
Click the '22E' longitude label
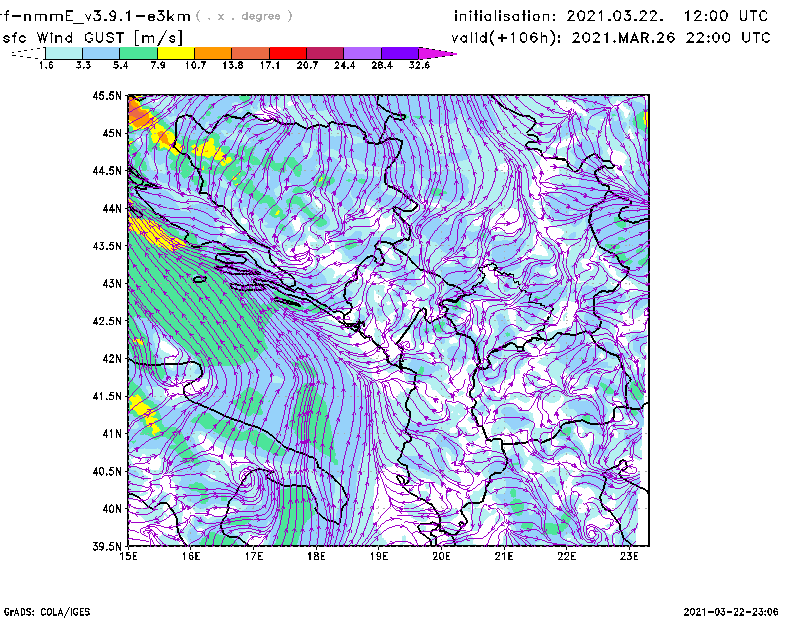(x=566, y=556)
